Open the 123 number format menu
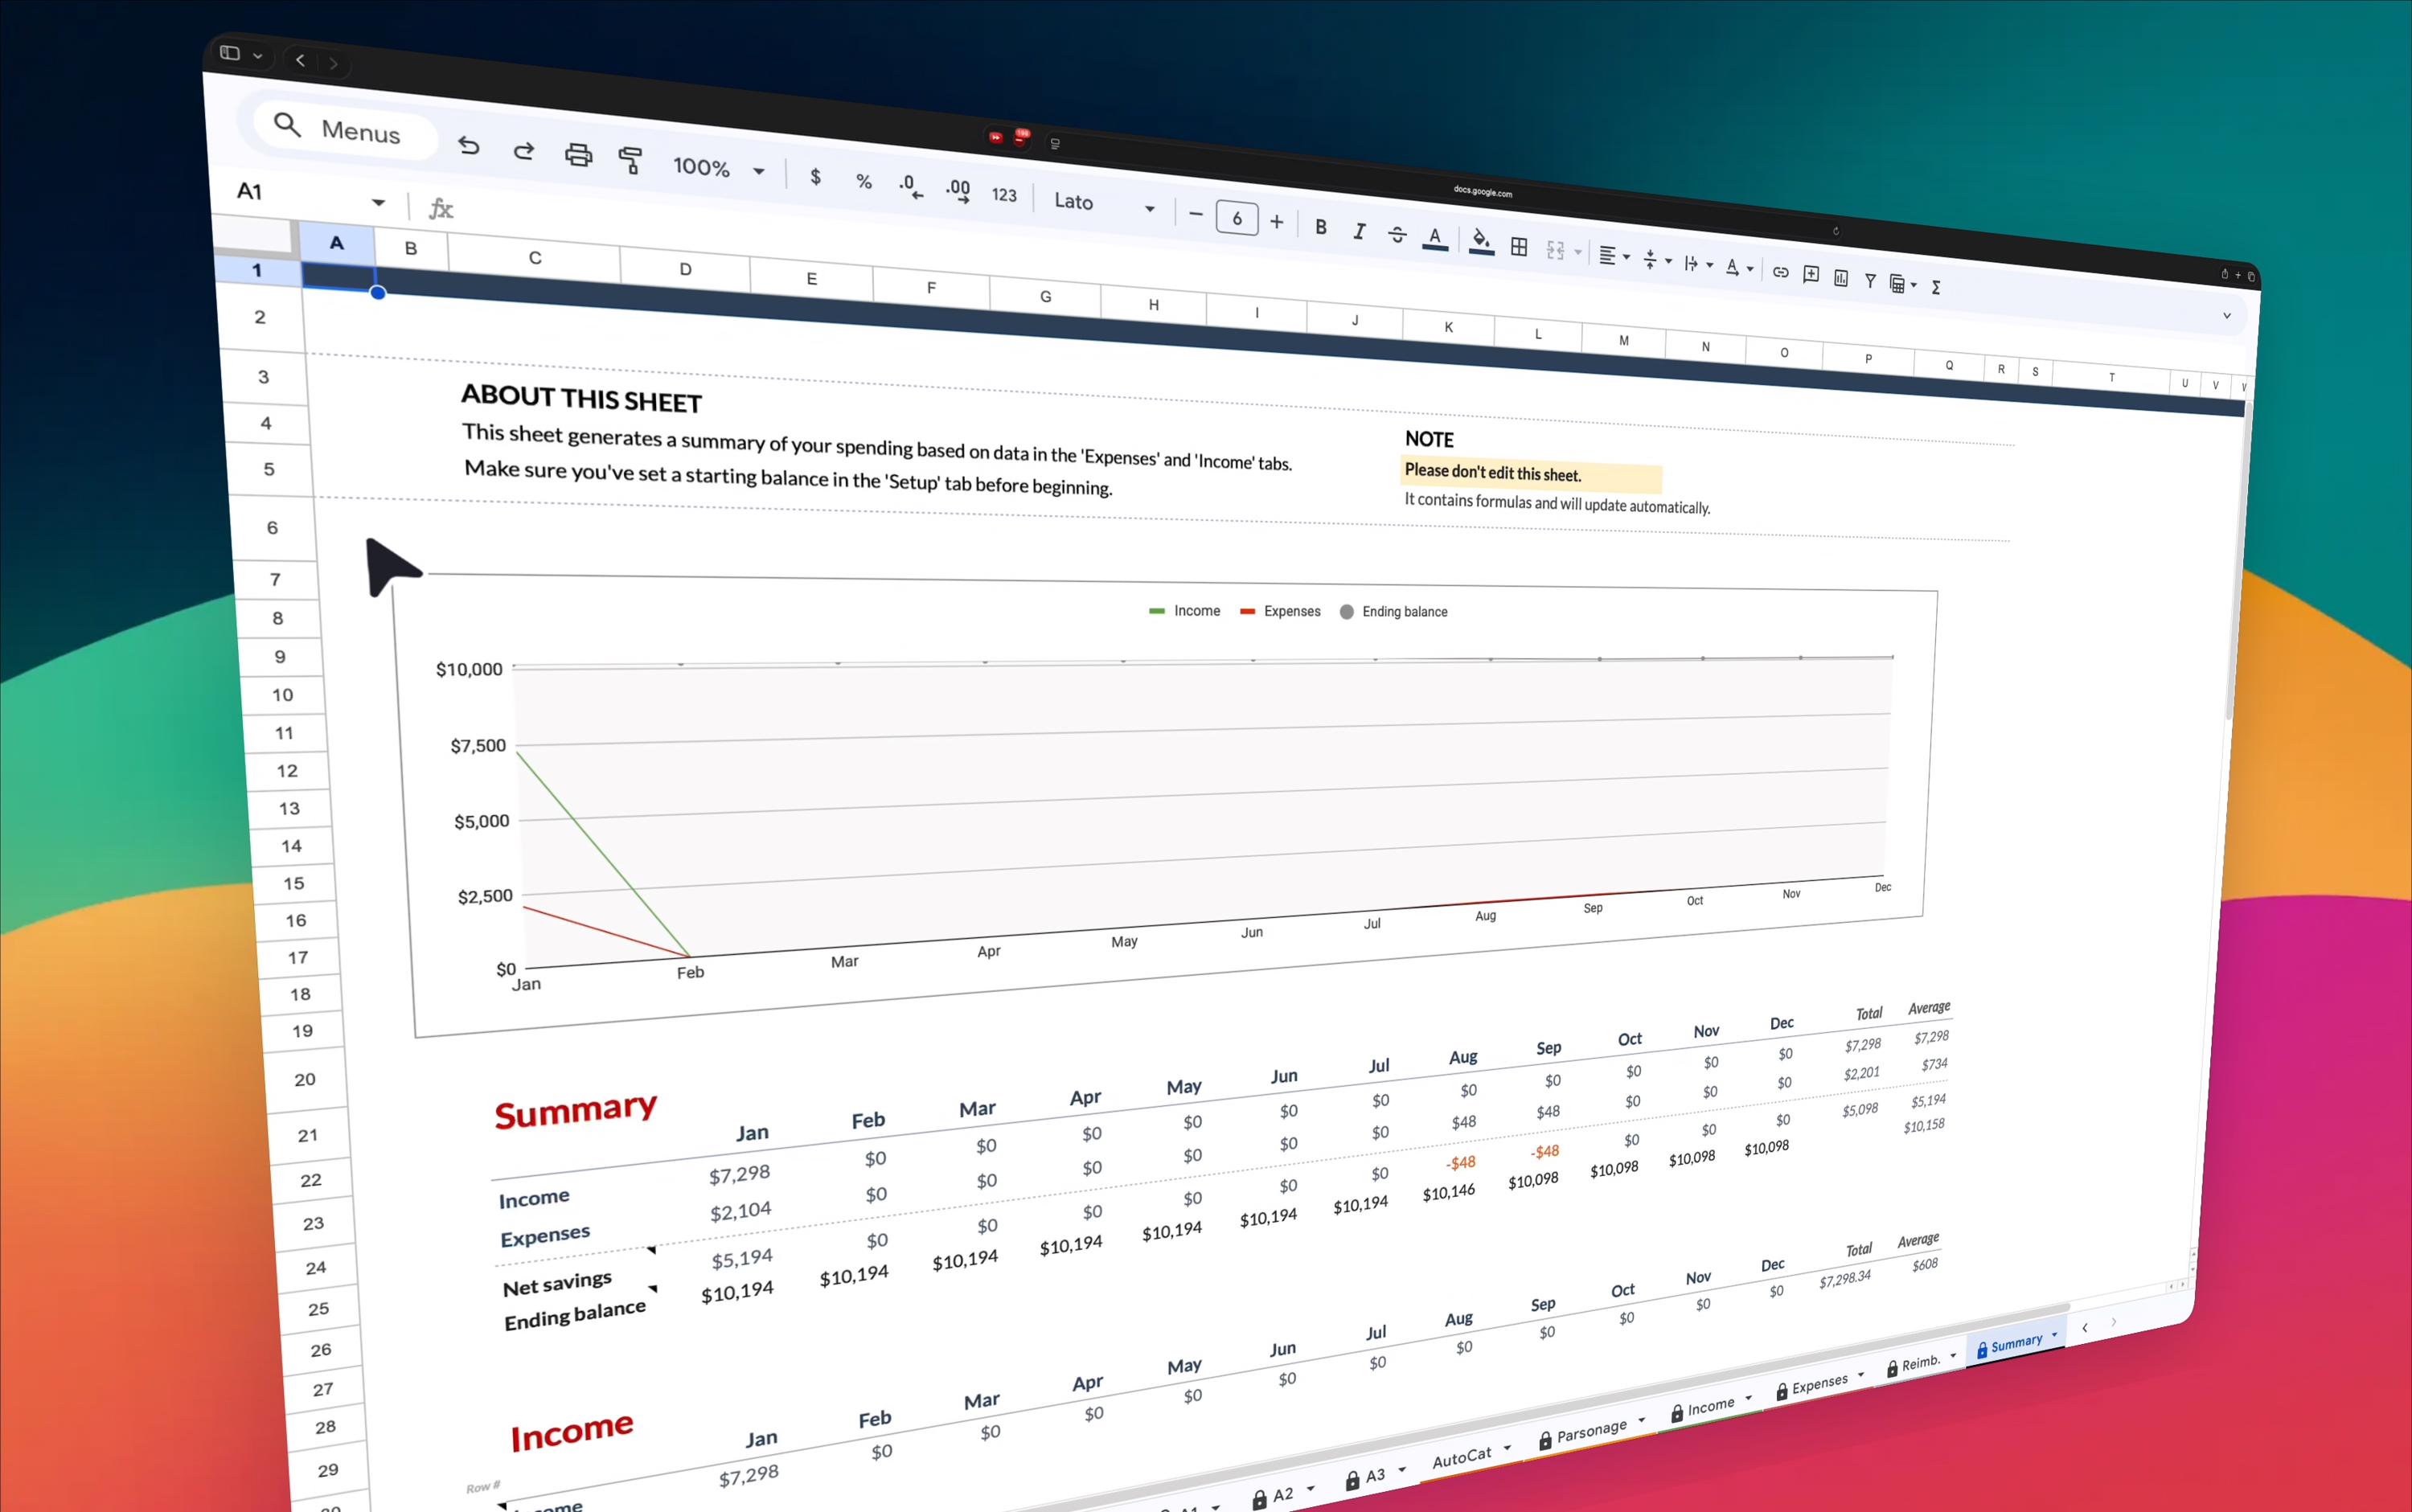Viewport: 2412px width, 1512px height. click(x=1004, y=195)
